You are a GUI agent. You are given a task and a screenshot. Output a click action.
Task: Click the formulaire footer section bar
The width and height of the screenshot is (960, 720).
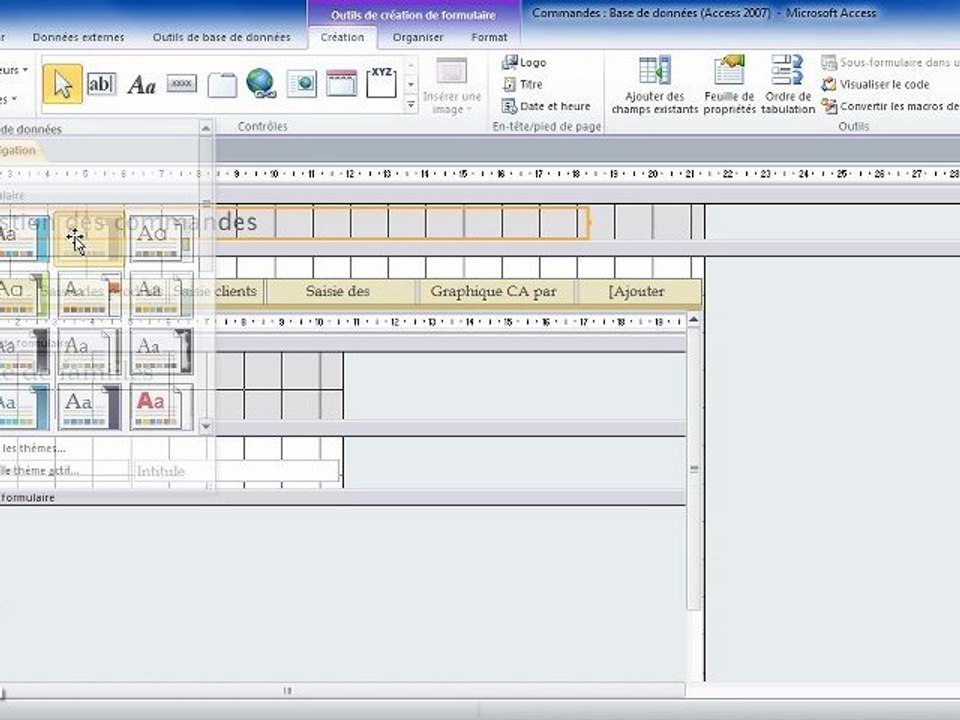343,498
